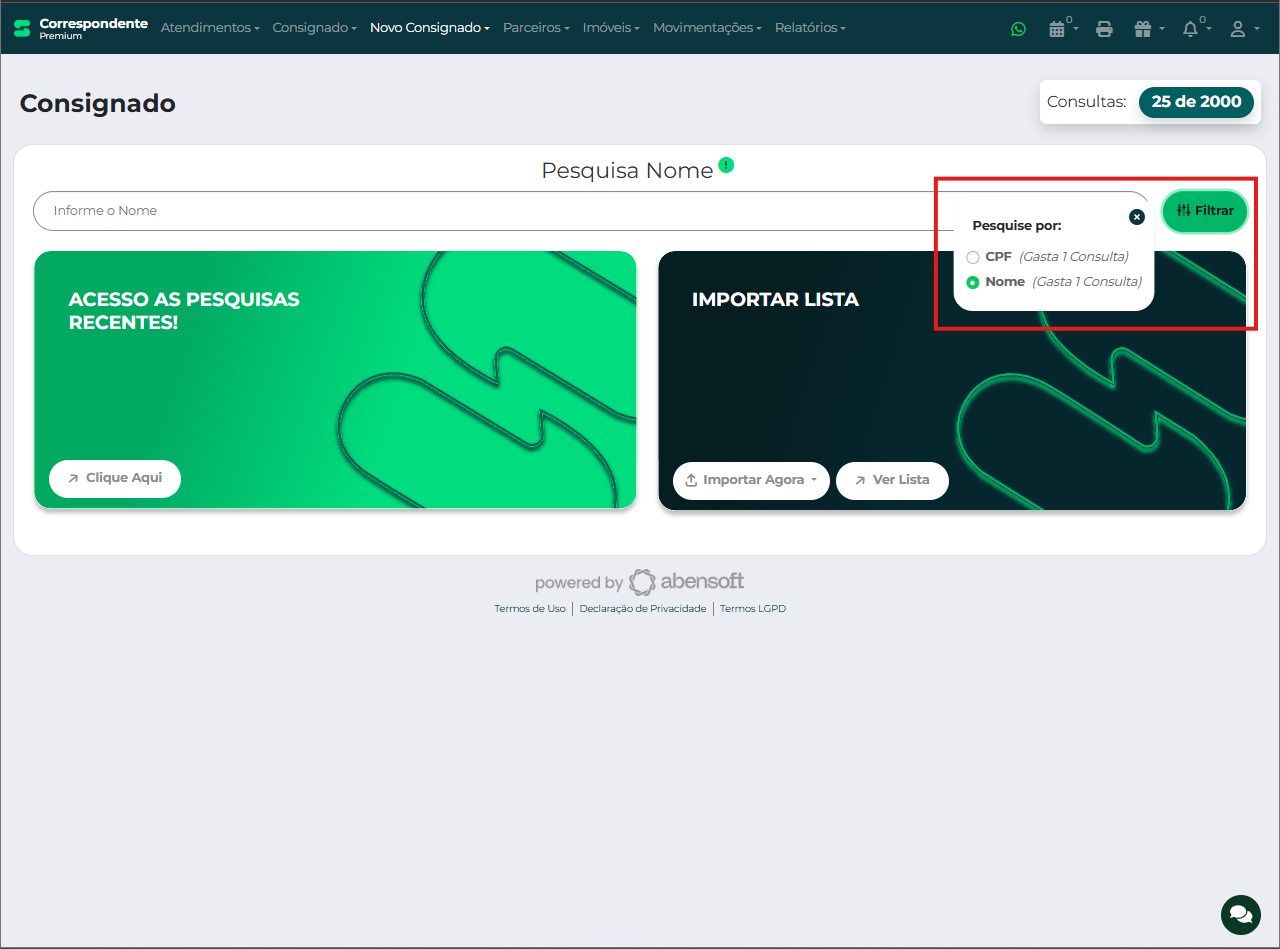Open the user profile icon menu

pos(1240,29)
